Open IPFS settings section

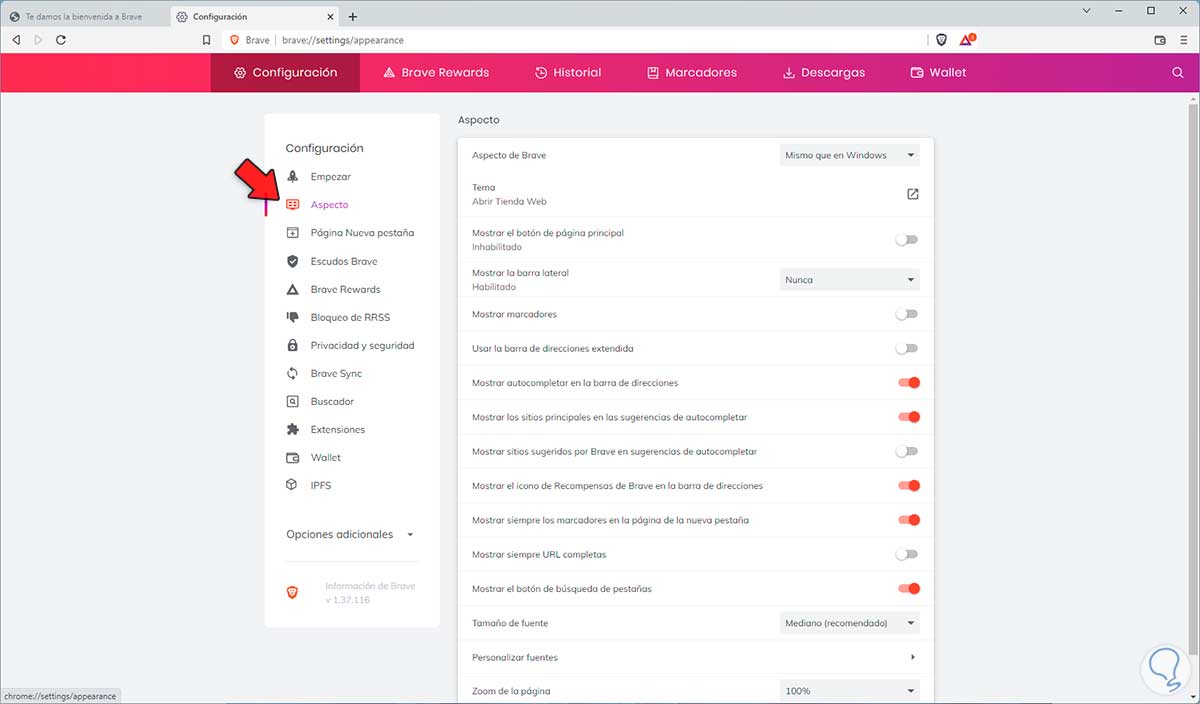click(x=321, y=485)
